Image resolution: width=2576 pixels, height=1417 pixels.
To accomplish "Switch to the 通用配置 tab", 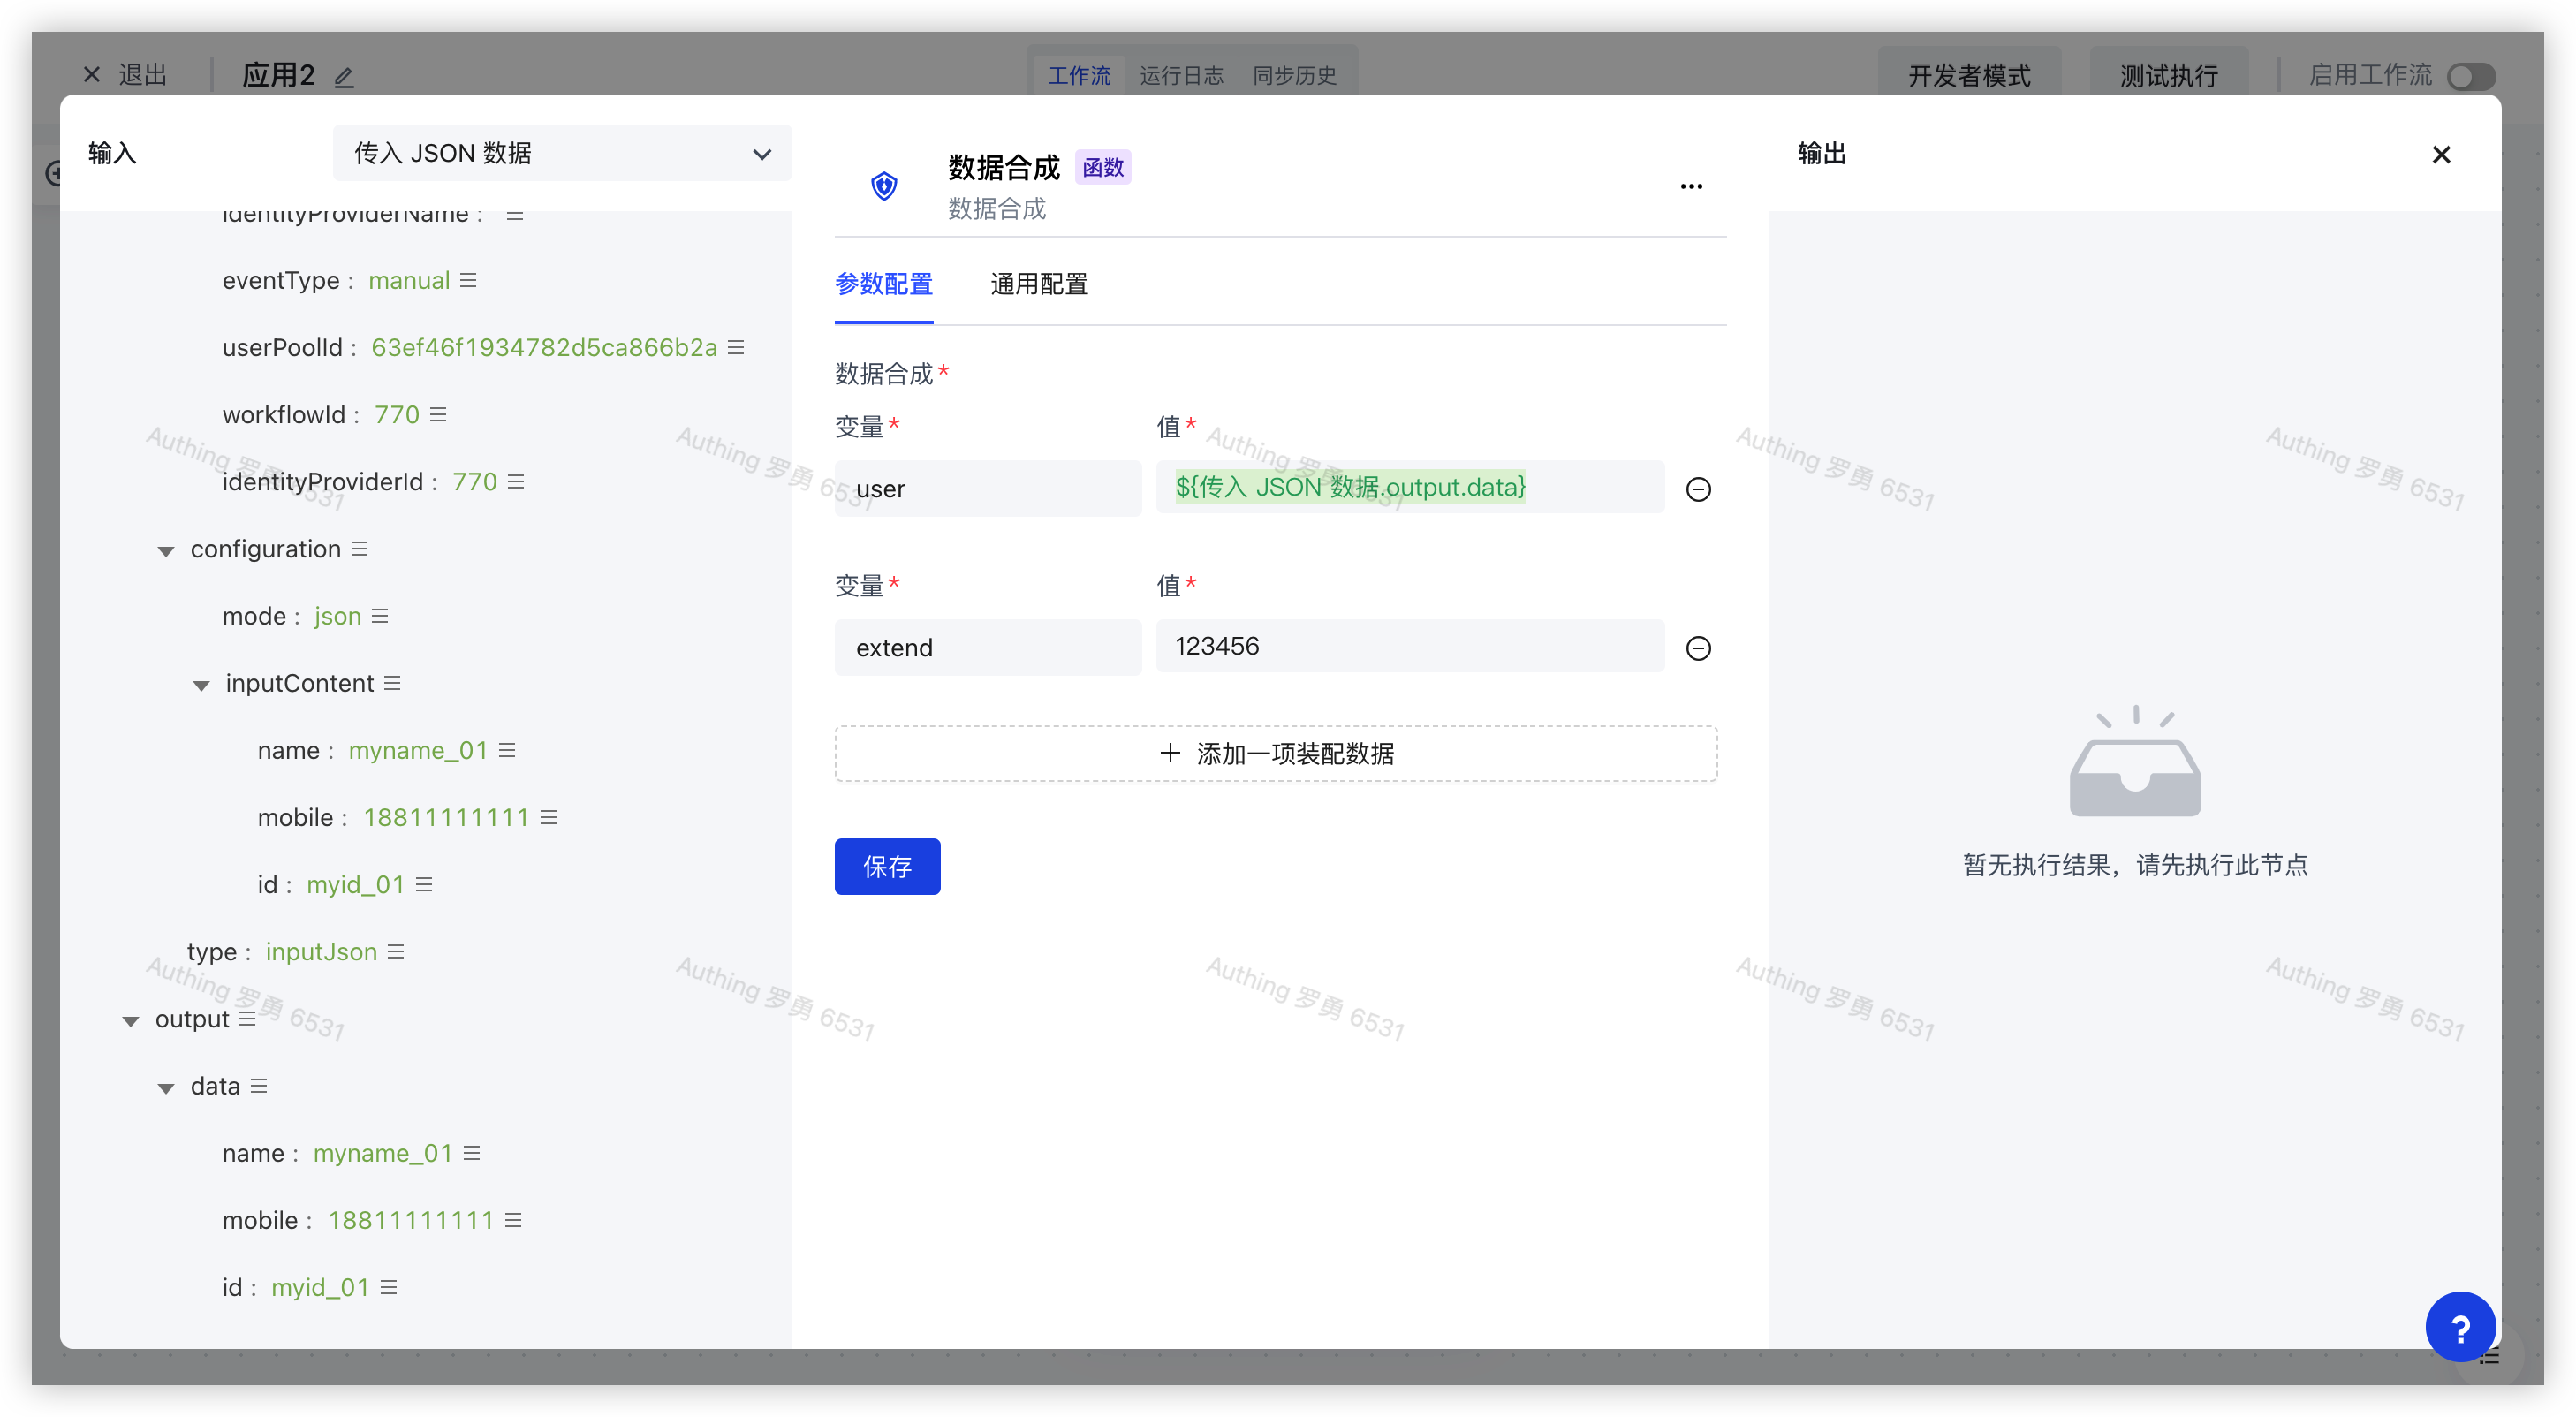I will (x=1039, y=284).
